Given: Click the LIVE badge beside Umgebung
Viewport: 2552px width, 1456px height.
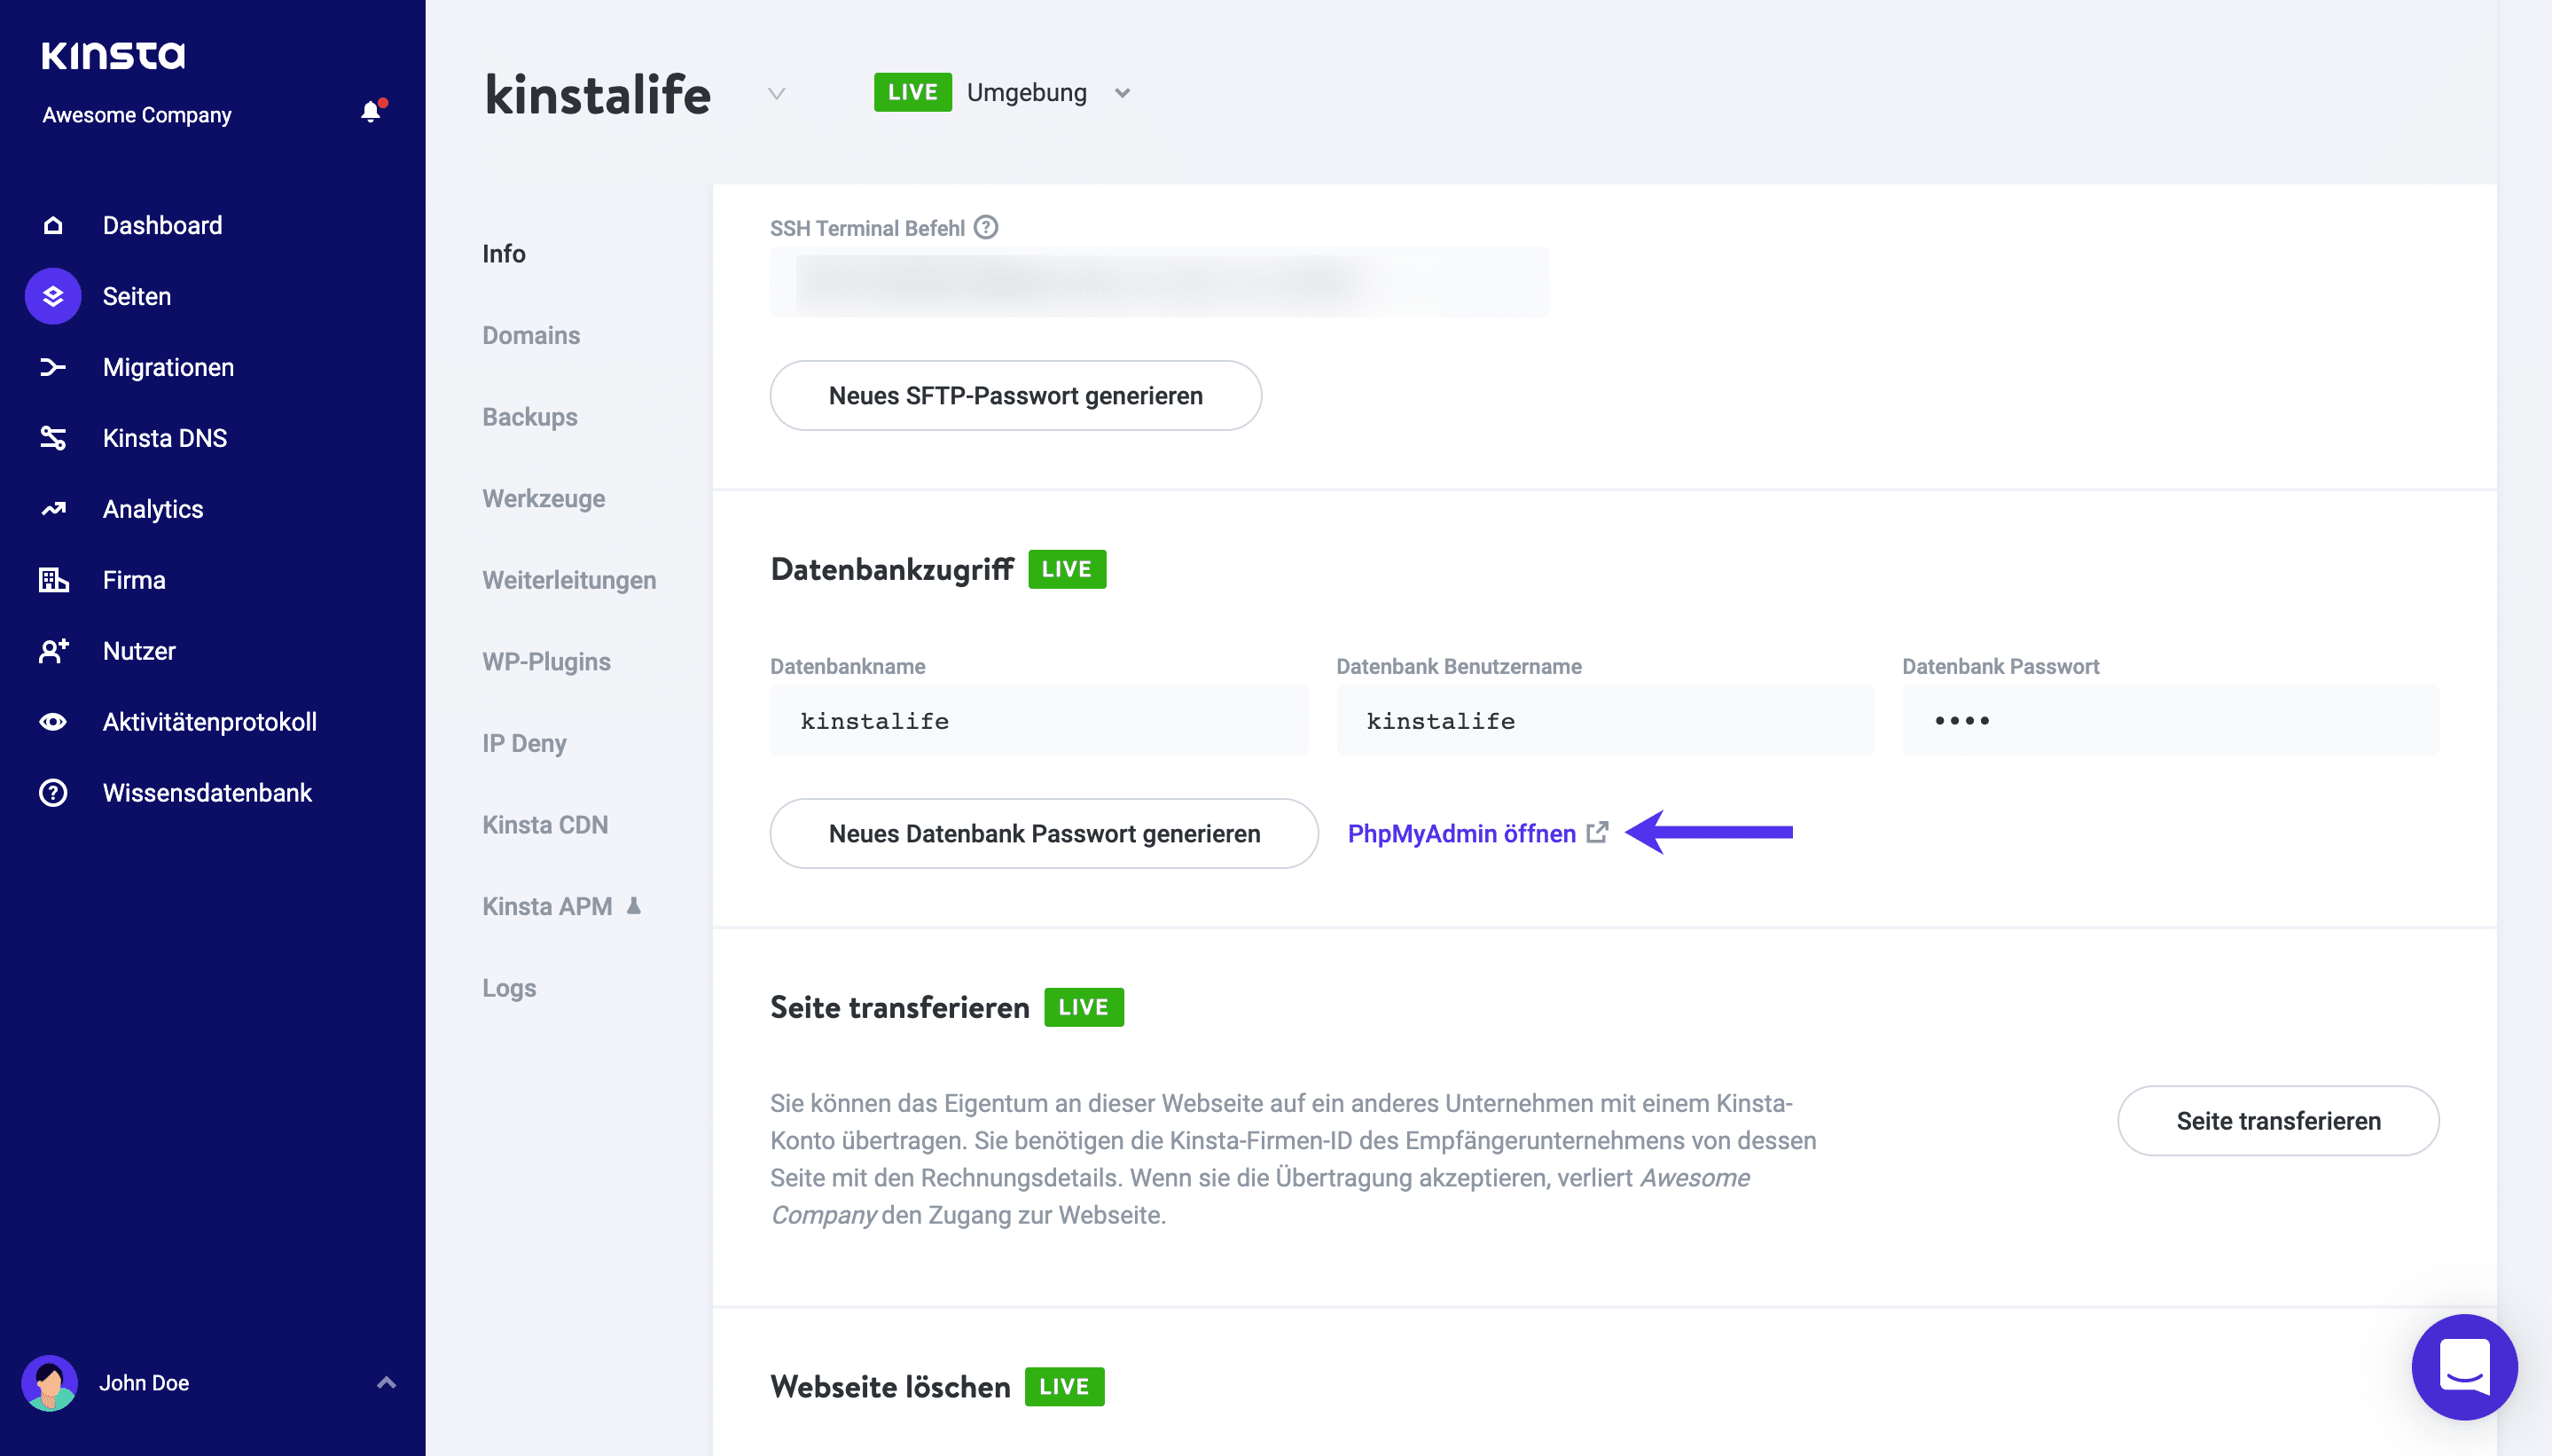Looking at the screenshot, I should [x=912, y=92].
